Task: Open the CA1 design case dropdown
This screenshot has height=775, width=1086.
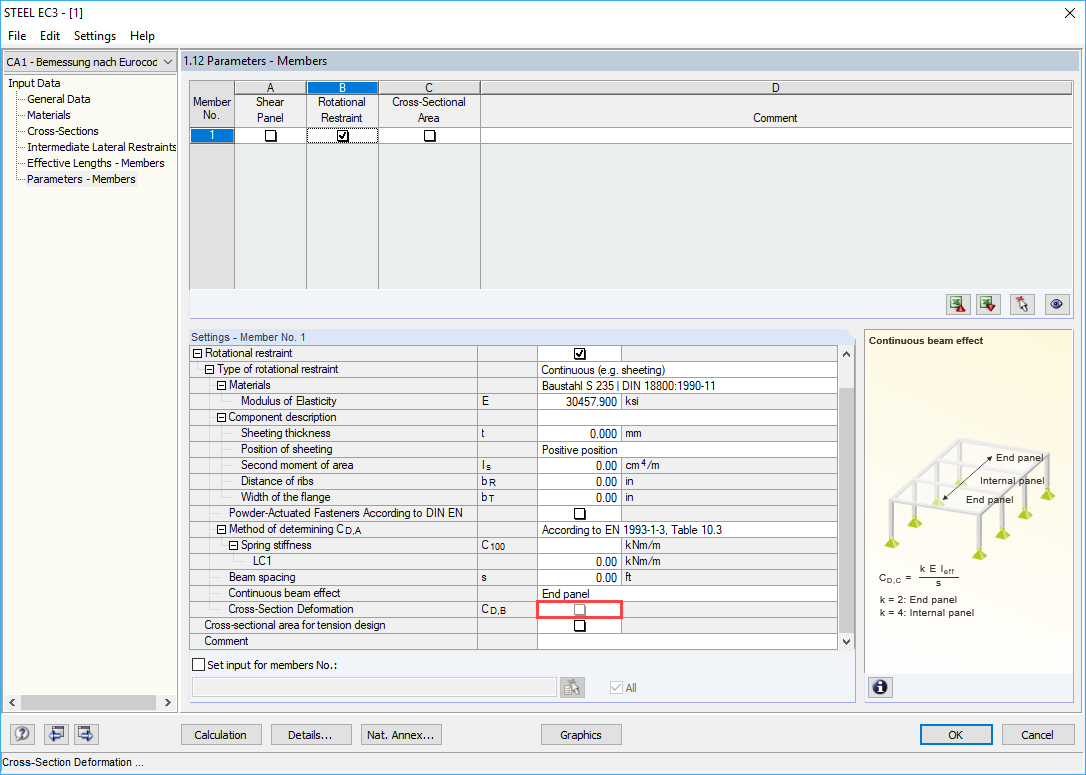Action: (x=166, y=61)
